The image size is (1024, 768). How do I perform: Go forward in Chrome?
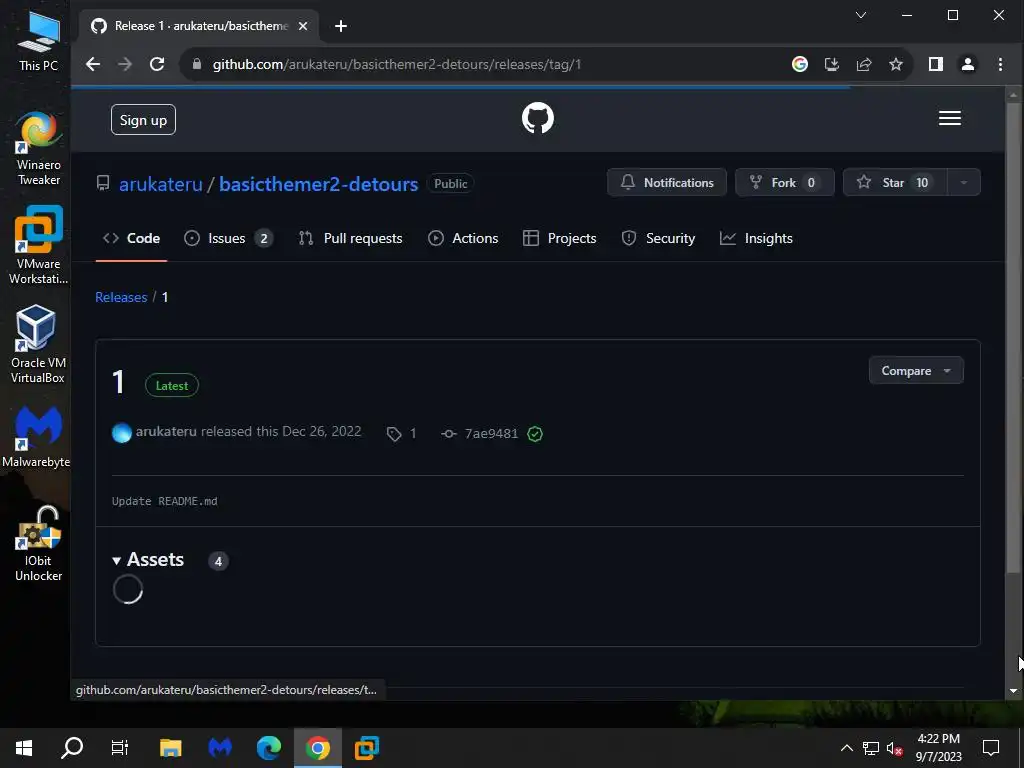pos(125,64)
